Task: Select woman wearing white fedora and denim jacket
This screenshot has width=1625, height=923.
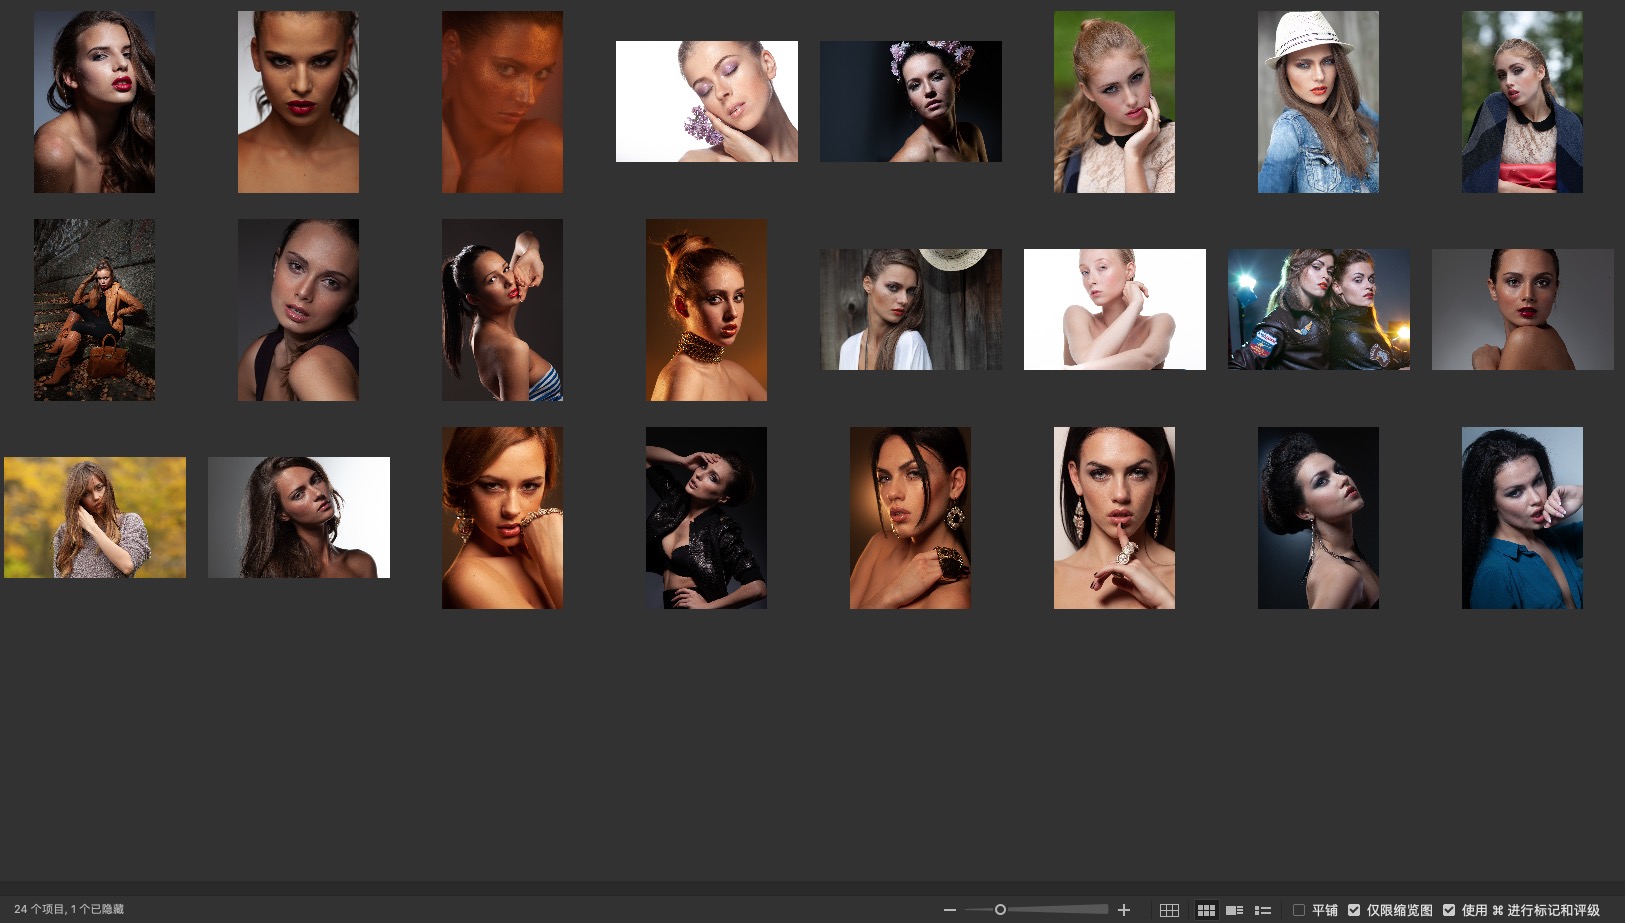Action: coord(1318,102)
